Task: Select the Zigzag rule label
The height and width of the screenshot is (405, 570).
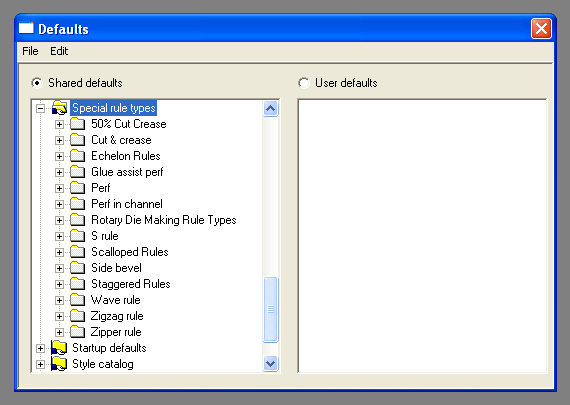Action: [117, 316]
